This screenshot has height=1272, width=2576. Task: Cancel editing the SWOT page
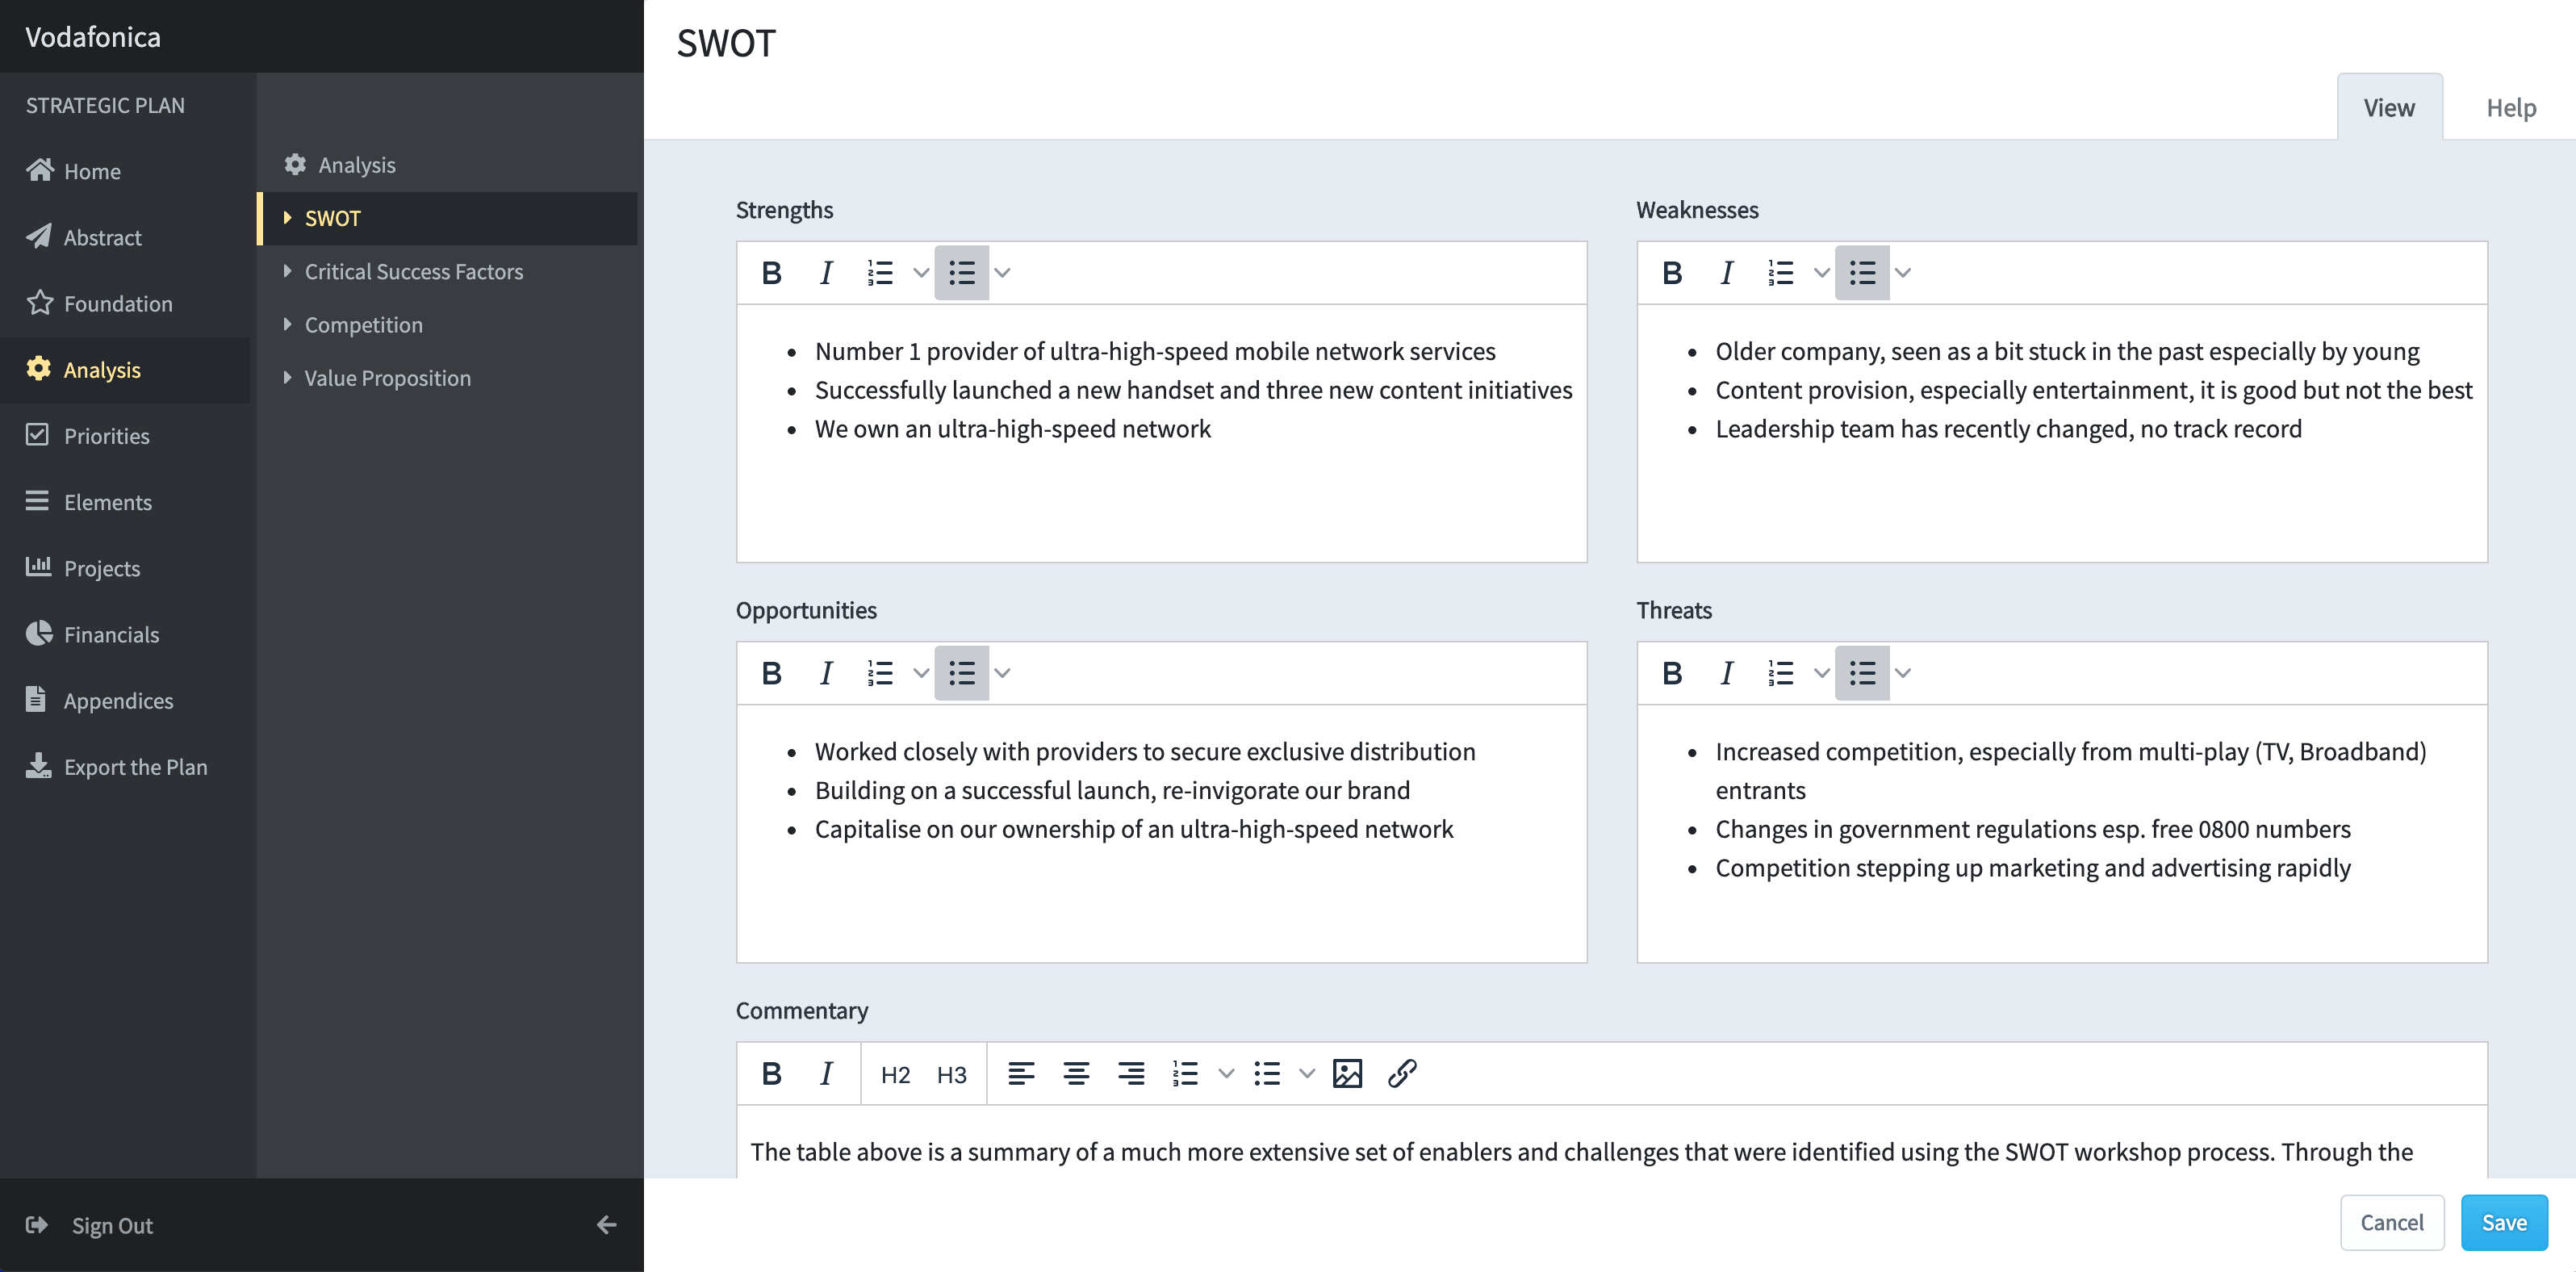click(2391, 1222)
